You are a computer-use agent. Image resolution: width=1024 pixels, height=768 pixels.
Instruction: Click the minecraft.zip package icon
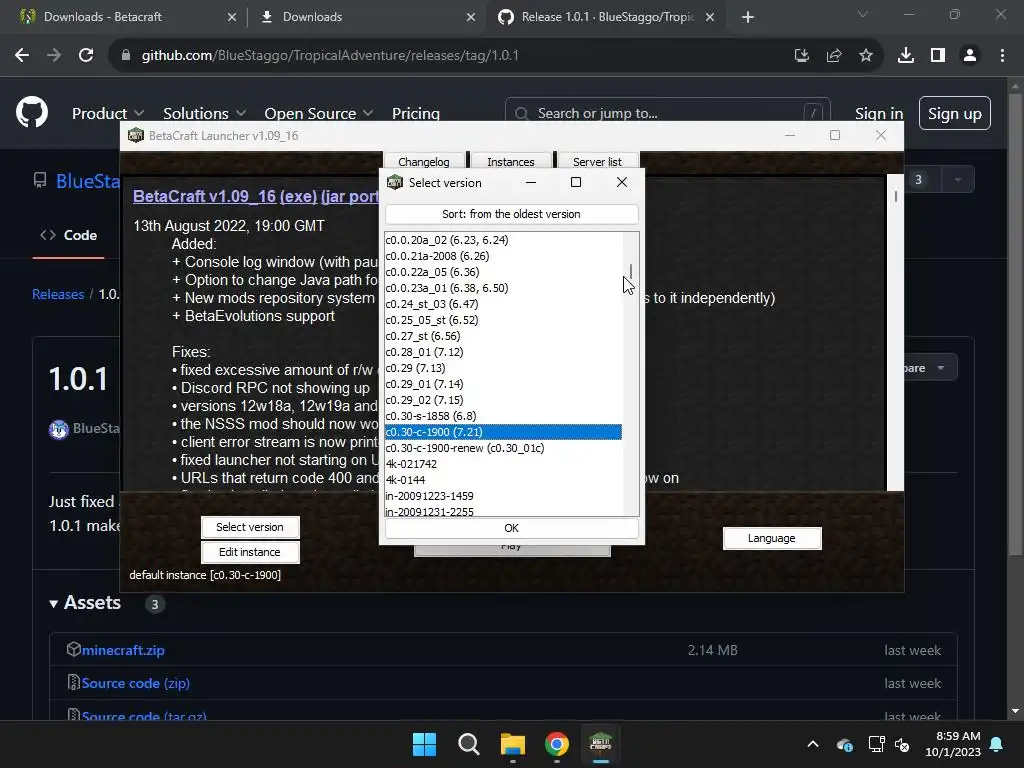pos(74,649)
